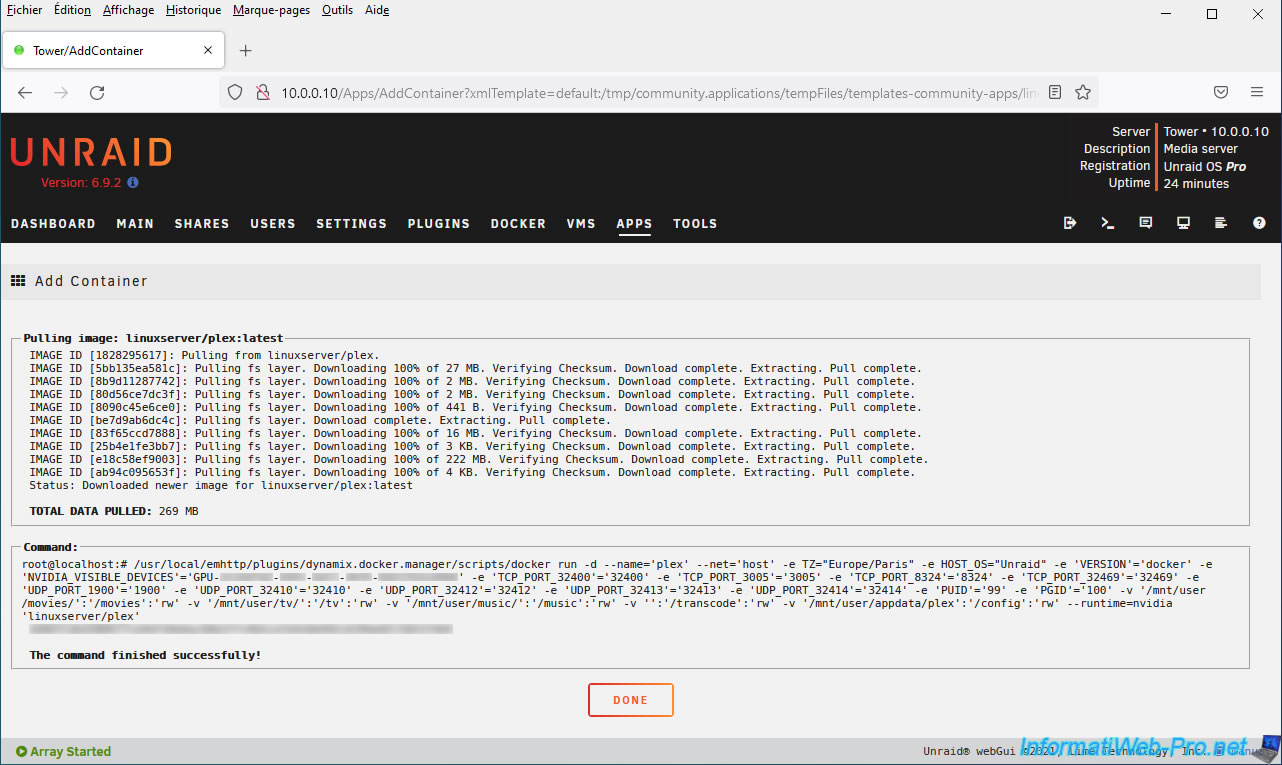This screenshot has width=1282, height=765.
Task: Click the Unraid logout icon
Action: click(1070, 224)
